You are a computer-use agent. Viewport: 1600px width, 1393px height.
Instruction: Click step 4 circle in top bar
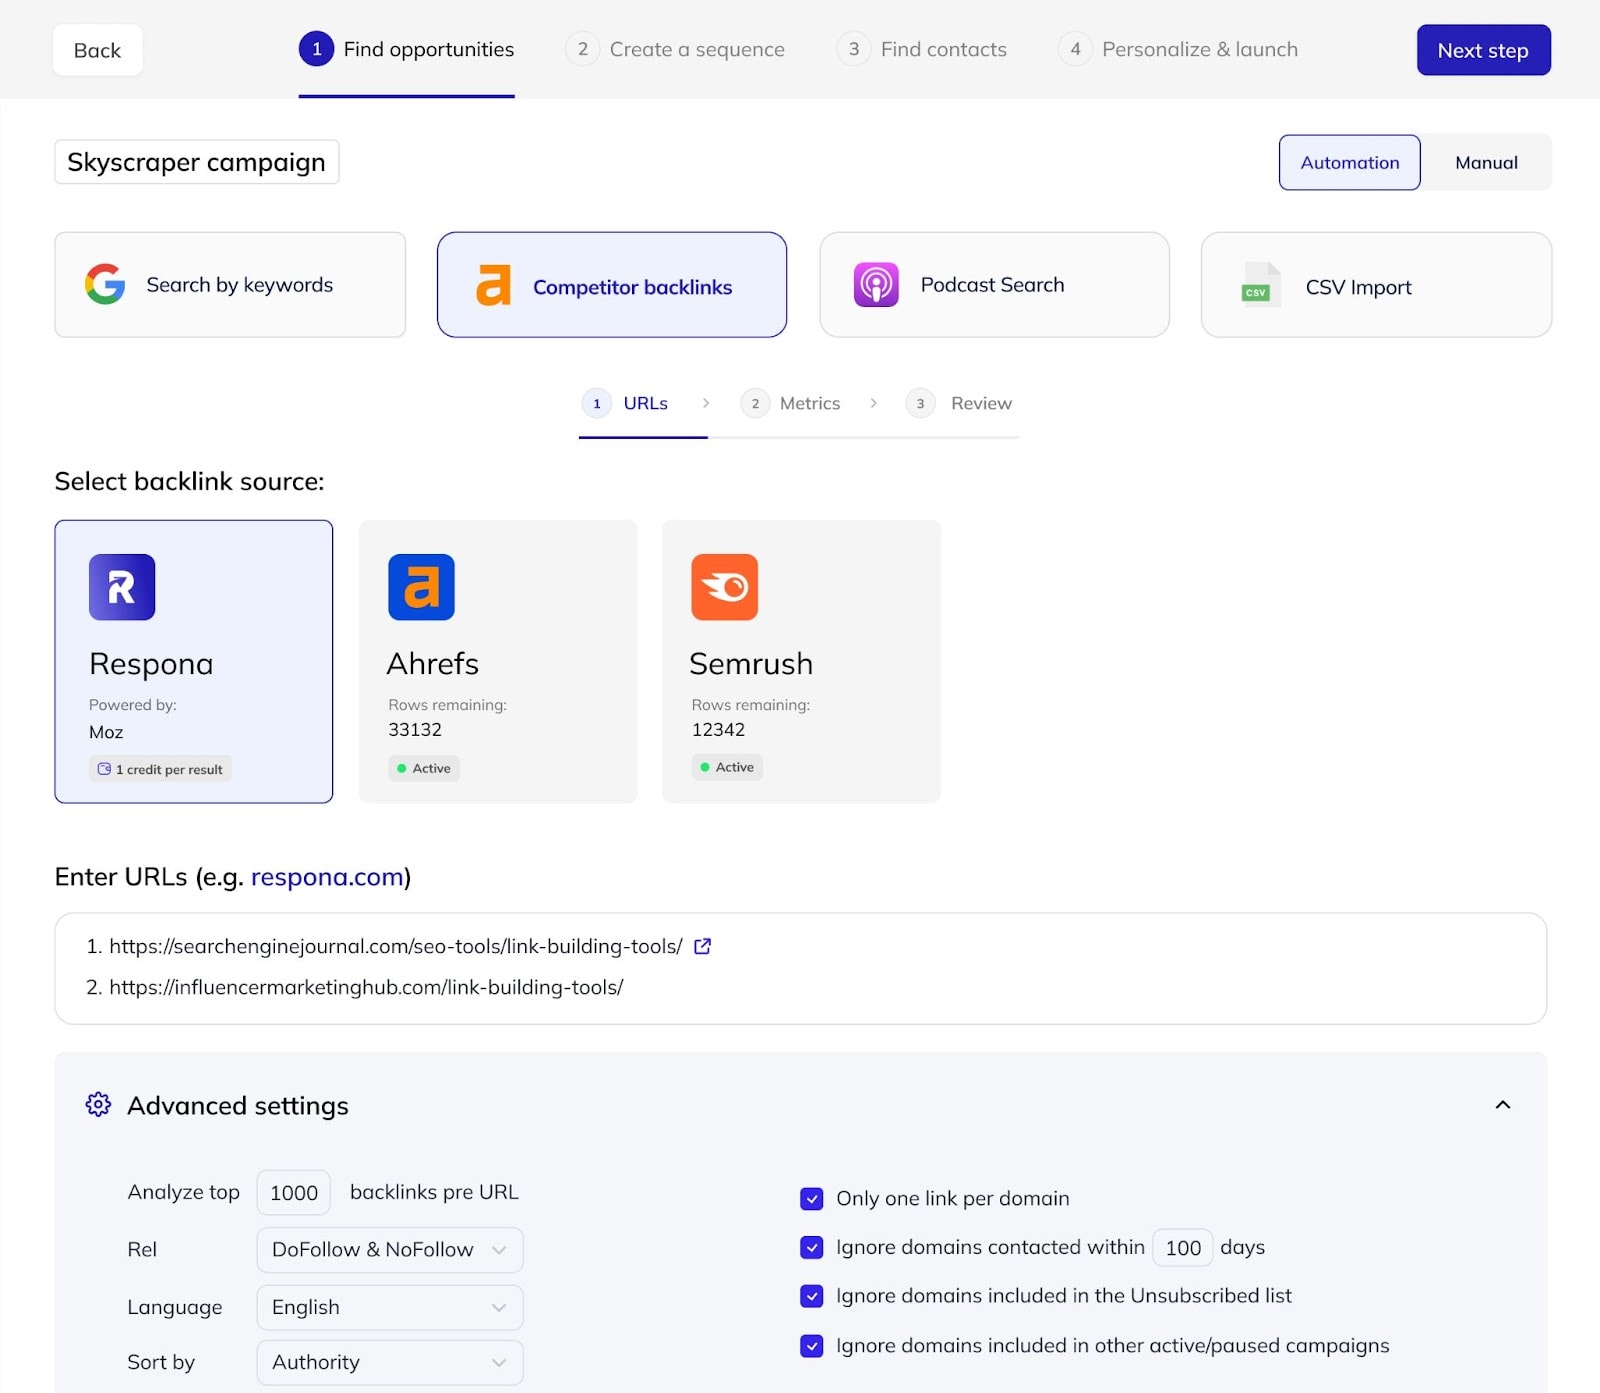pos(1075,49)
